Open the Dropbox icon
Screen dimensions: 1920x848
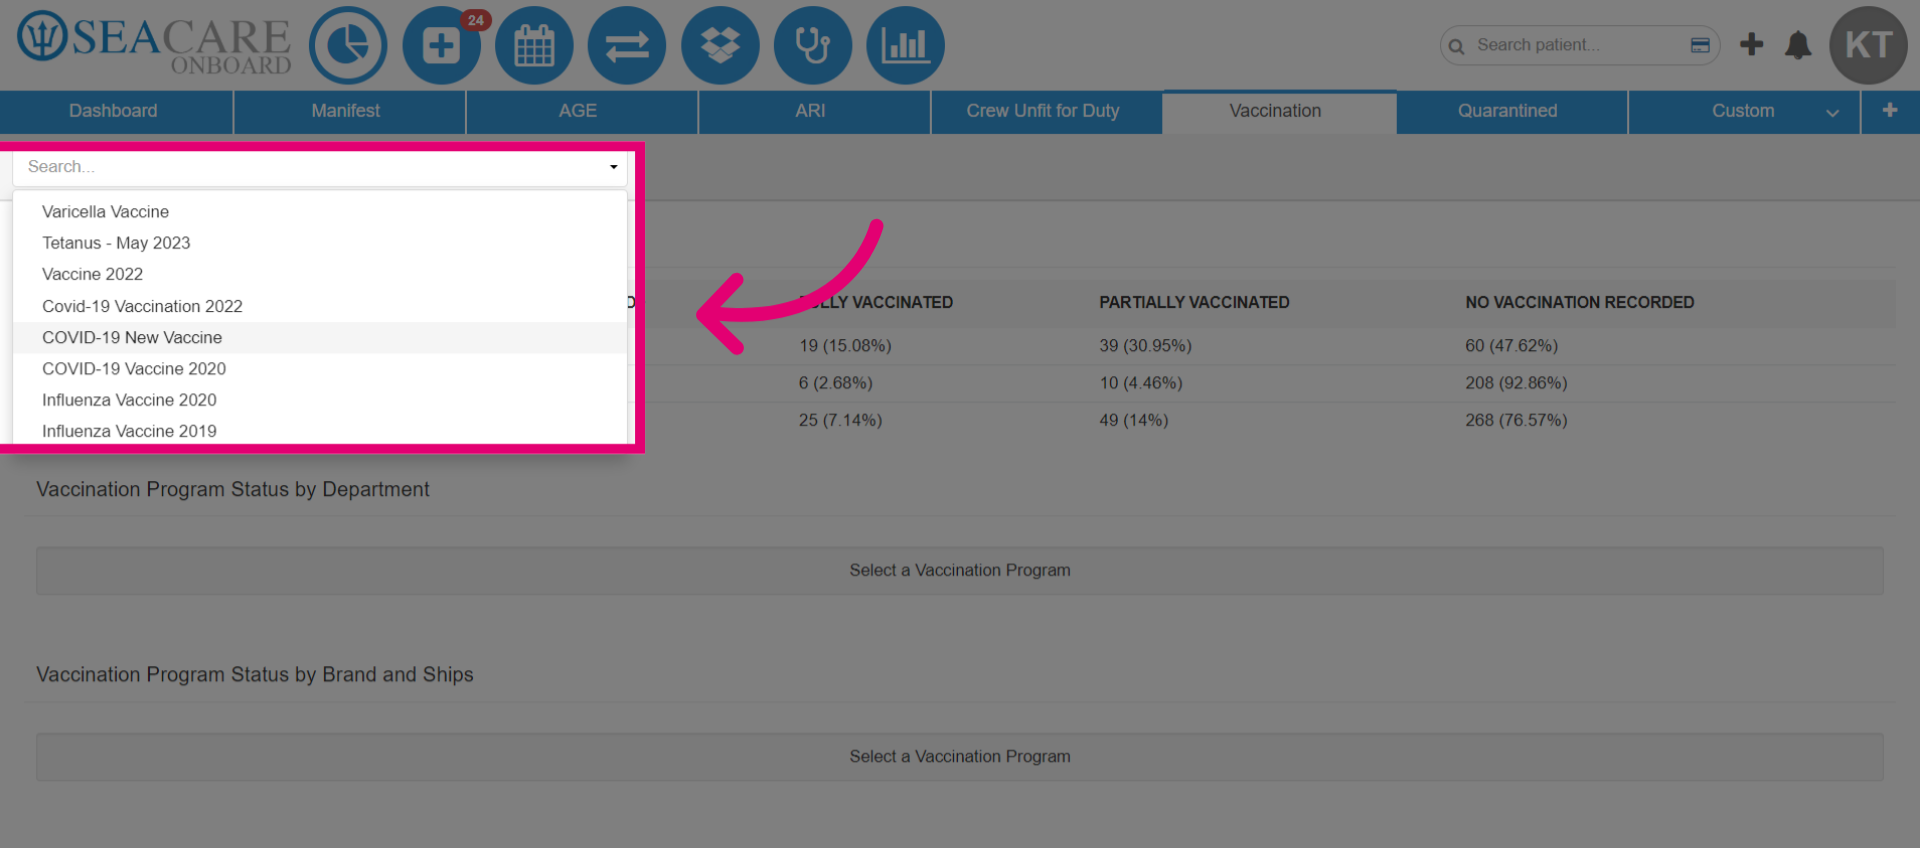tap(720, 46)
